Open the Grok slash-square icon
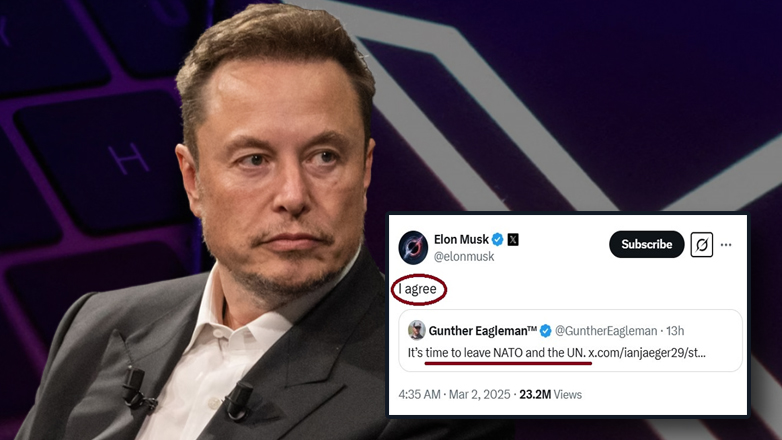This screenshot has height=440, width=782. 702,244
